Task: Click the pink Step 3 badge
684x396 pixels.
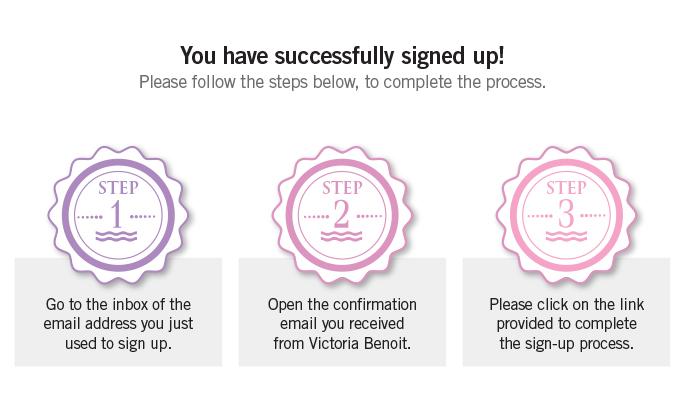Action: coord(566,215)
